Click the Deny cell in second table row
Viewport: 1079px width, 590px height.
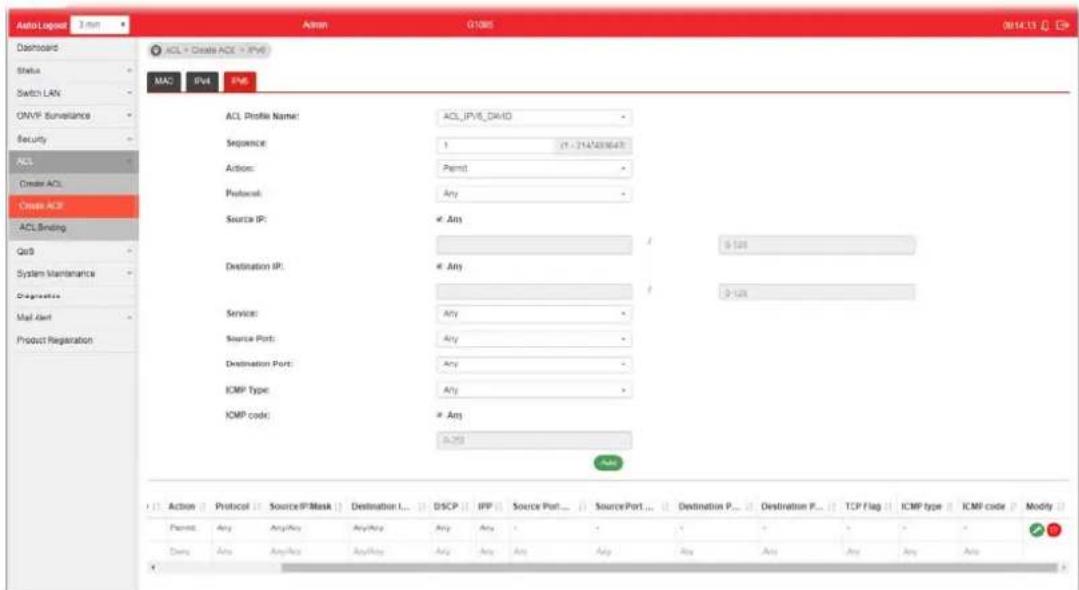pyautogui.click(x=179, y=551)
